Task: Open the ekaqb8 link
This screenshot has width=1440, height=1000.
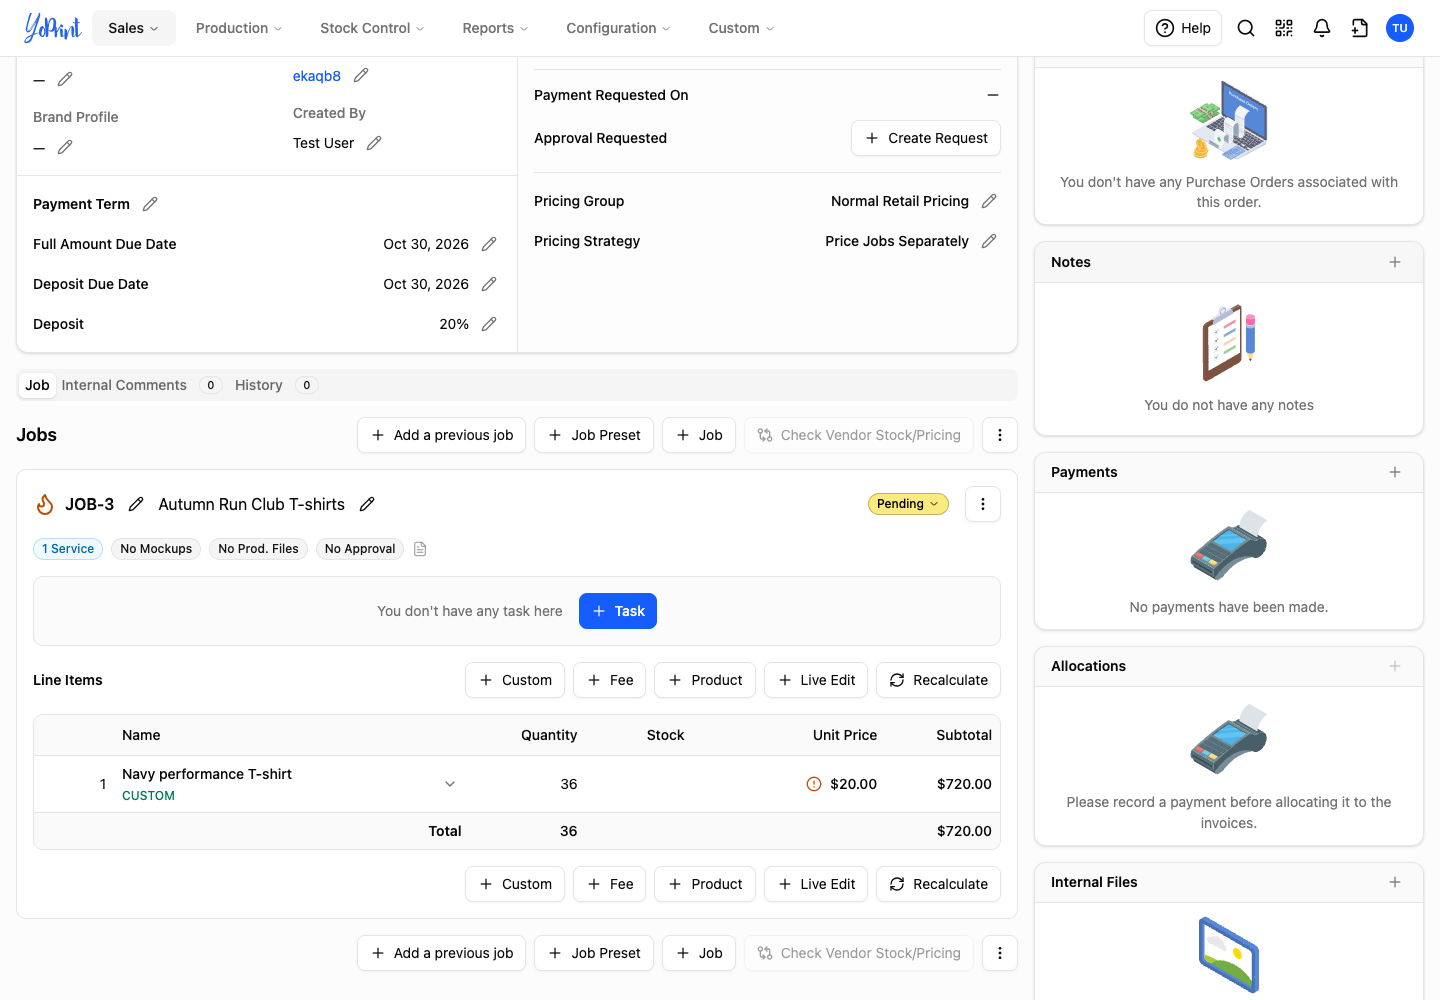Action: 317,76
